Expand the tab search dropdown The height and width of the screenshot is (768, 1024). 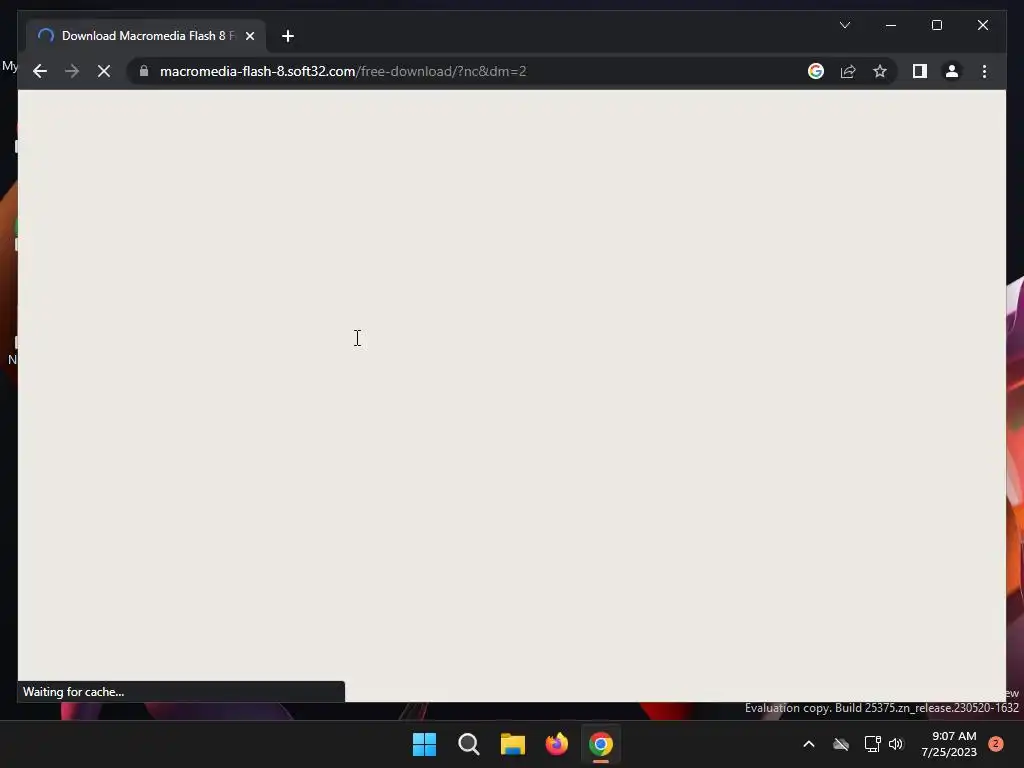click(844, 25)
